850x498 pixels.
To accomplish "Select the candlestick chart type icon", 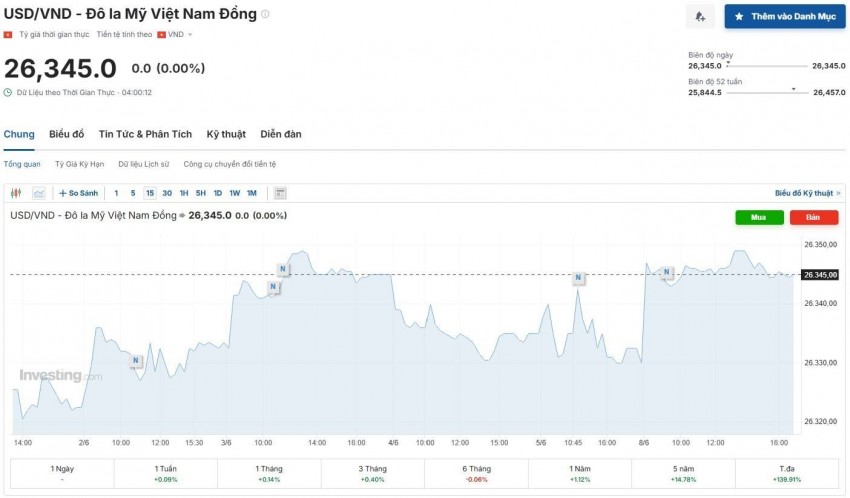I will [16, 193].
